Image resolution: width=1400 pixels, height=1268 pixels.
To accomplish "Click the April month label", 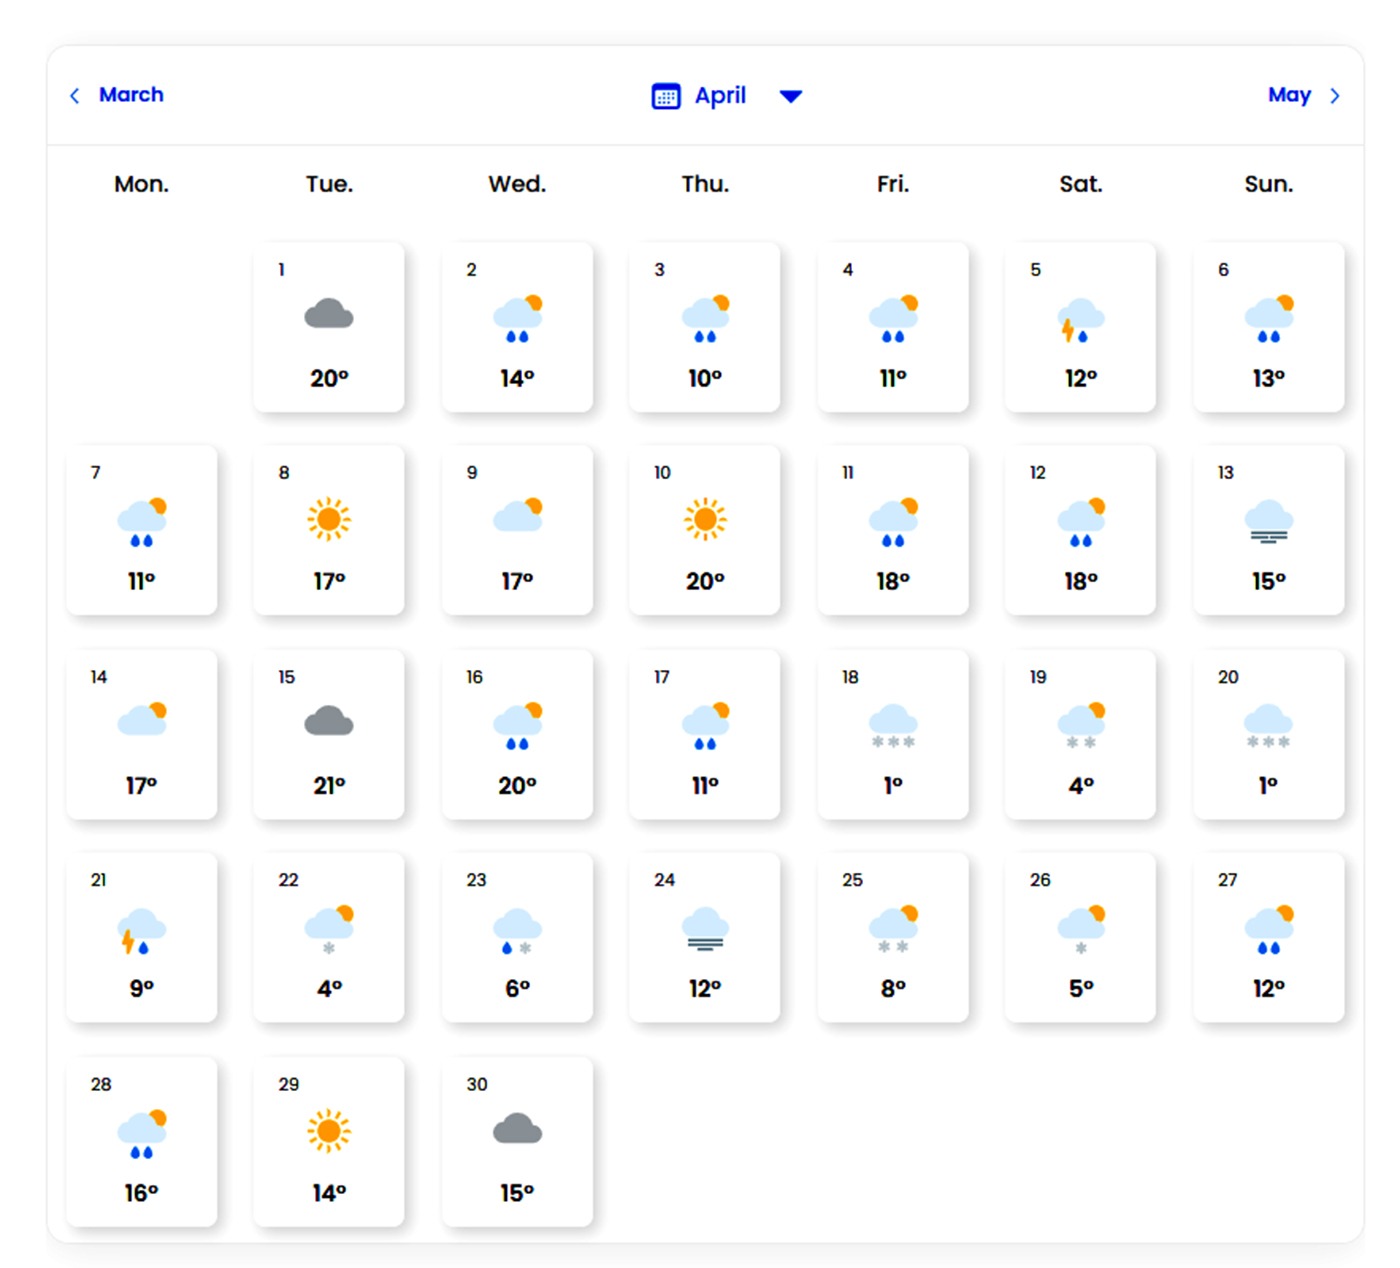I will tap(720, 96).
